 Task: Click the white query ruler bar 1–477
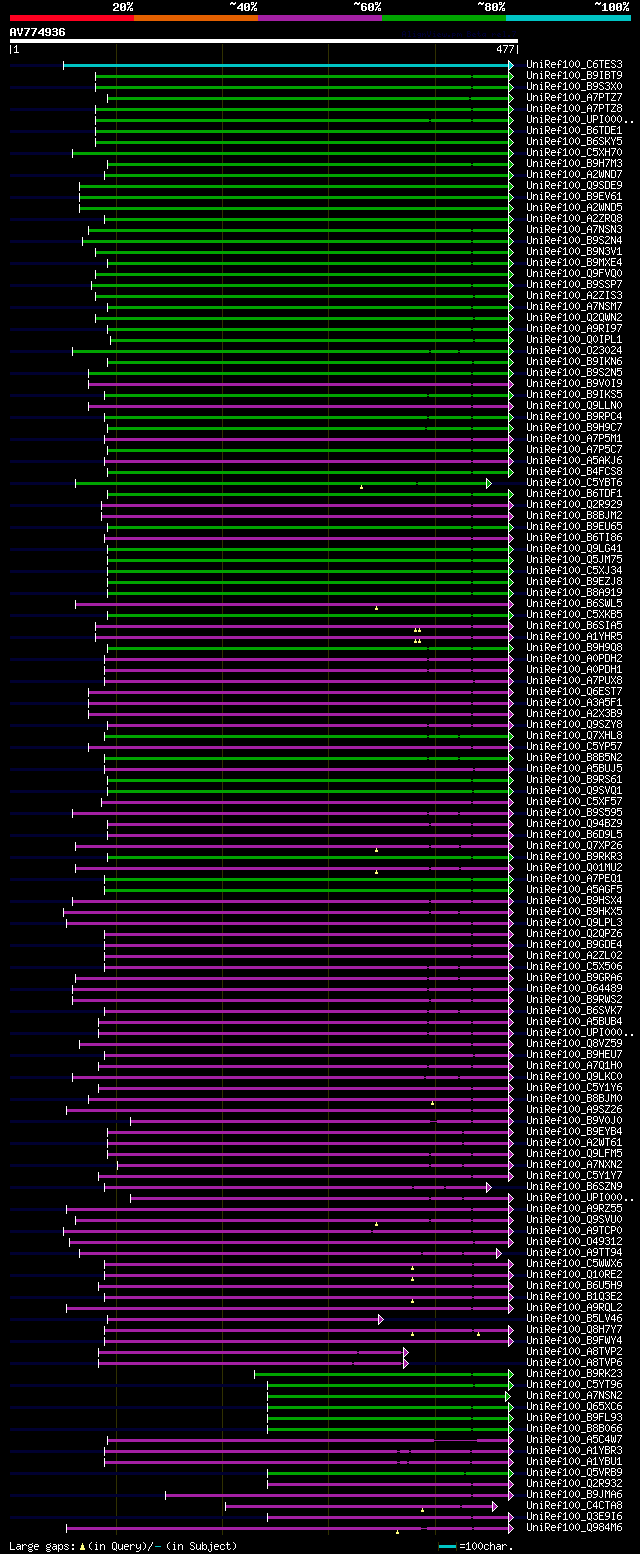(264, 42)
